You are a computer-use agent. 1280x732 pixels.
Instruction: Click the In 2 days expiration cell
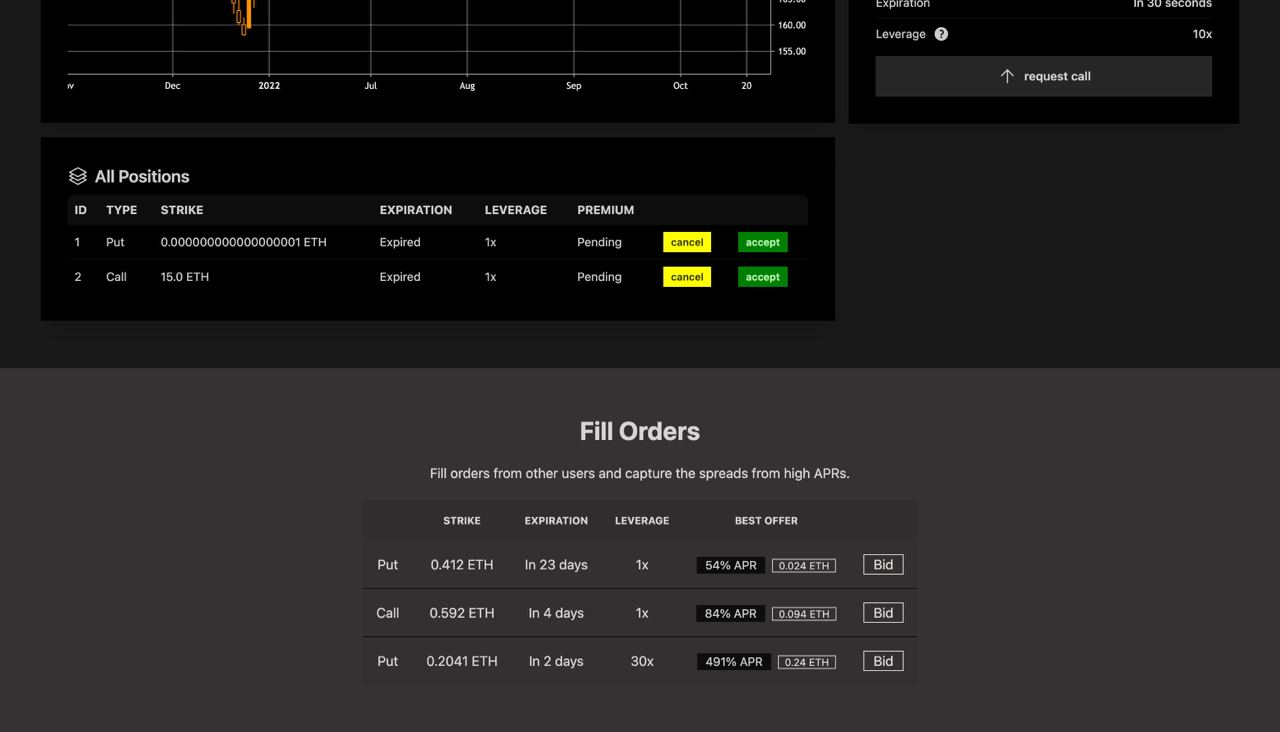pos(556,661)
